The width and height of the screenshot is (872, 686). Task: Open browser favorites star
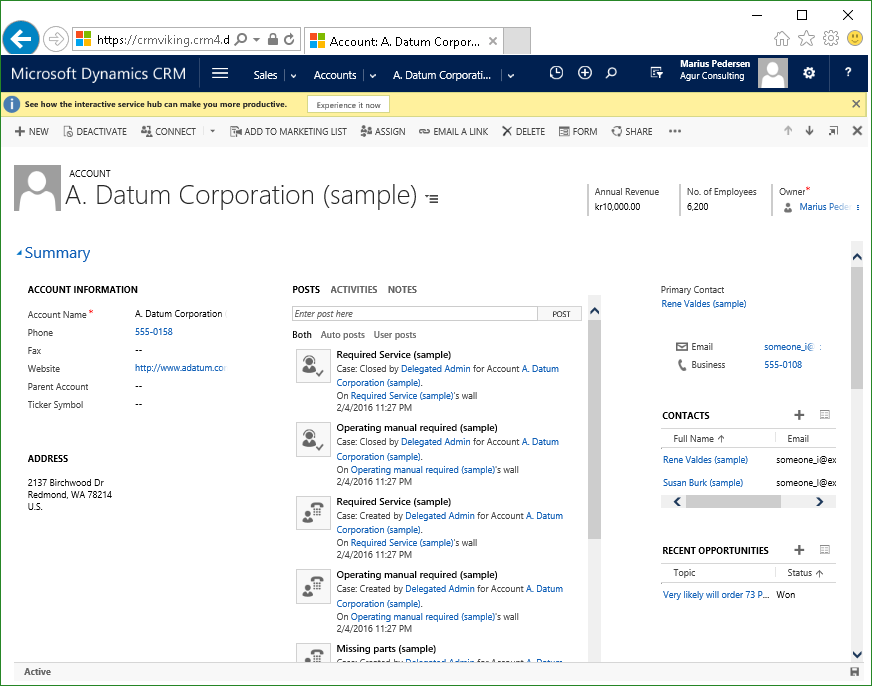pyautogui.click(x=806, y=38)
